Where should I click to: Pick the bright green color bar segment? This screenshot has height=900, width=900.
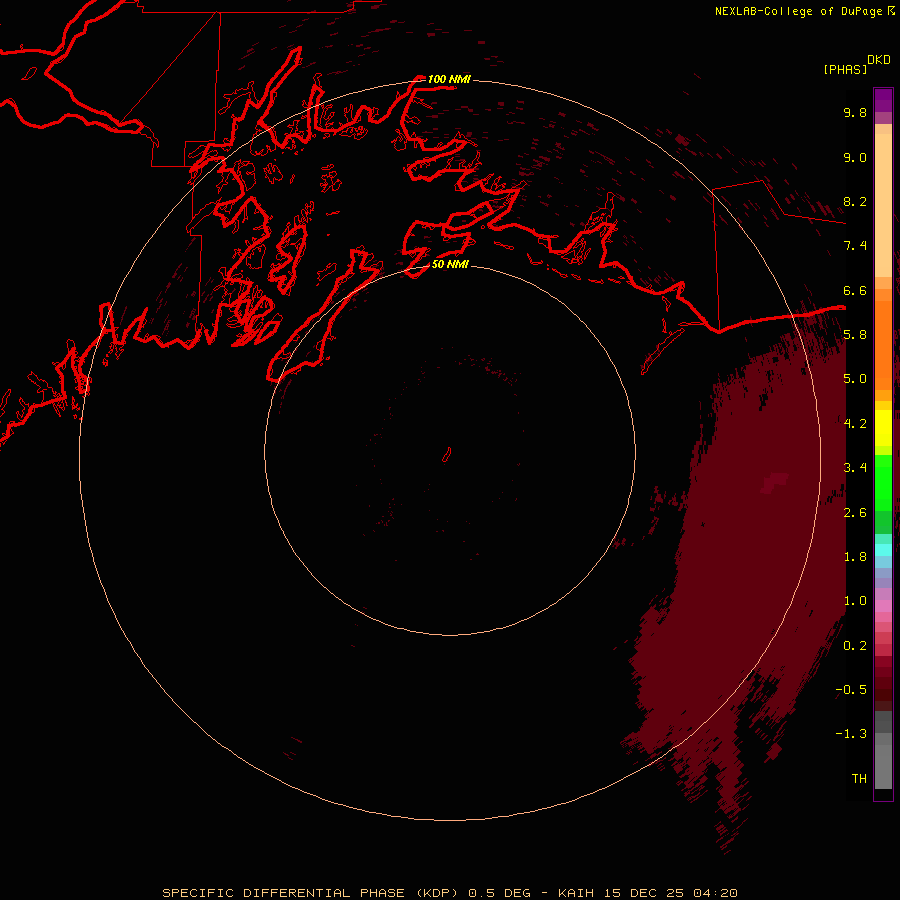tap(883, 483)
